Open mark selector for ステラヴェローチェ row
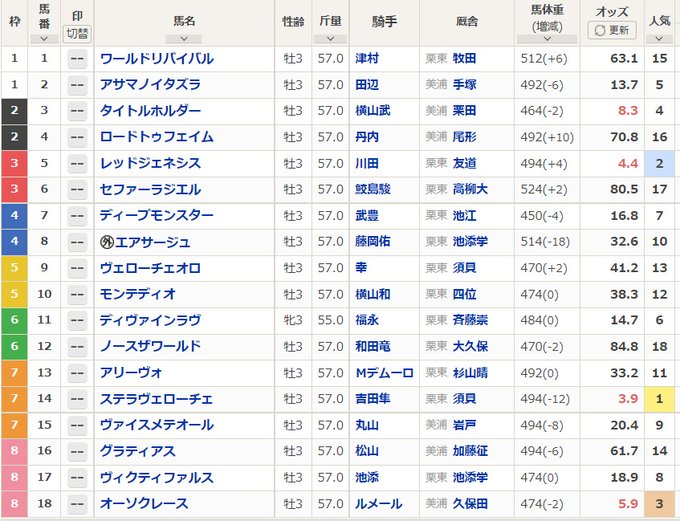The width and height of the screenshot is (680, 521). pos(77,399)
